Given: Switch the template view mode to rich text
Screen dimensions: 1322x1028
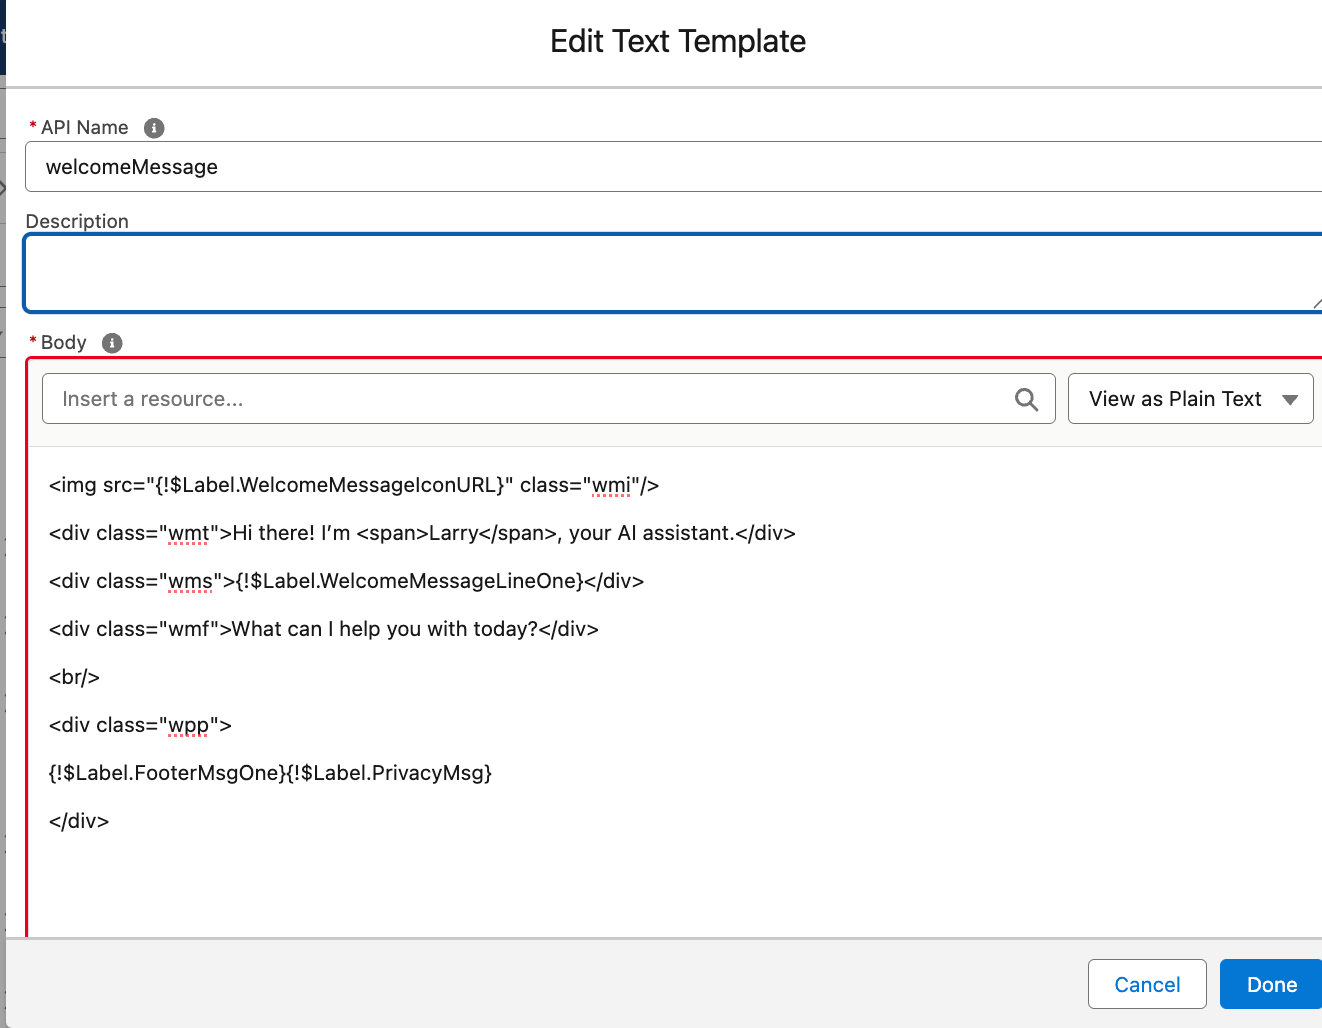Looking at the screenshot, I should coord(1190,398).
